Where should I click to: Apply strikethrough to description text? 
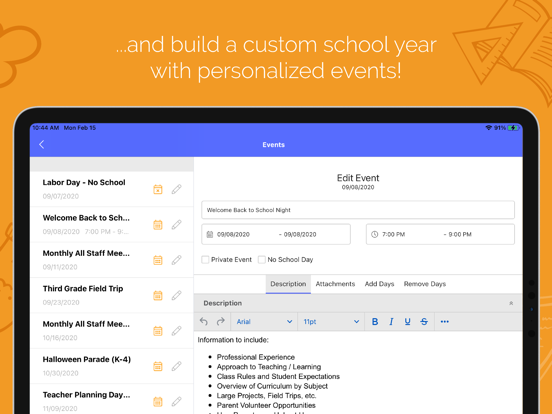(424, 321)
